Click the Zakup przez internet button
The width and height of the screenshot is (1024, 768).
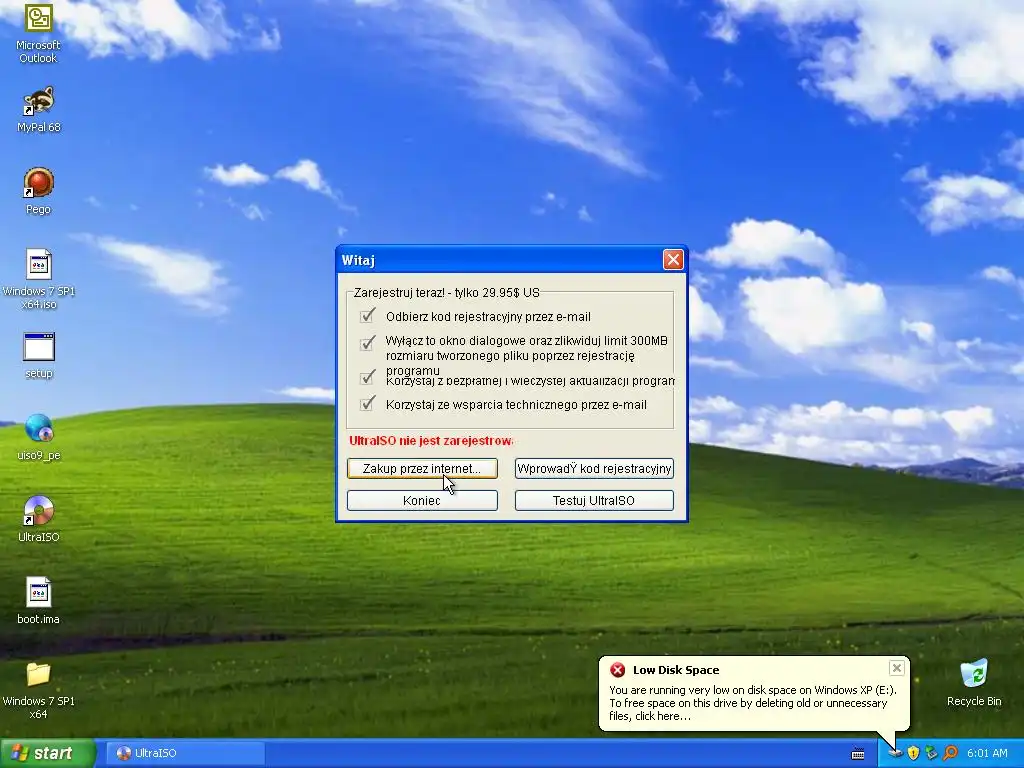[422, 468]
